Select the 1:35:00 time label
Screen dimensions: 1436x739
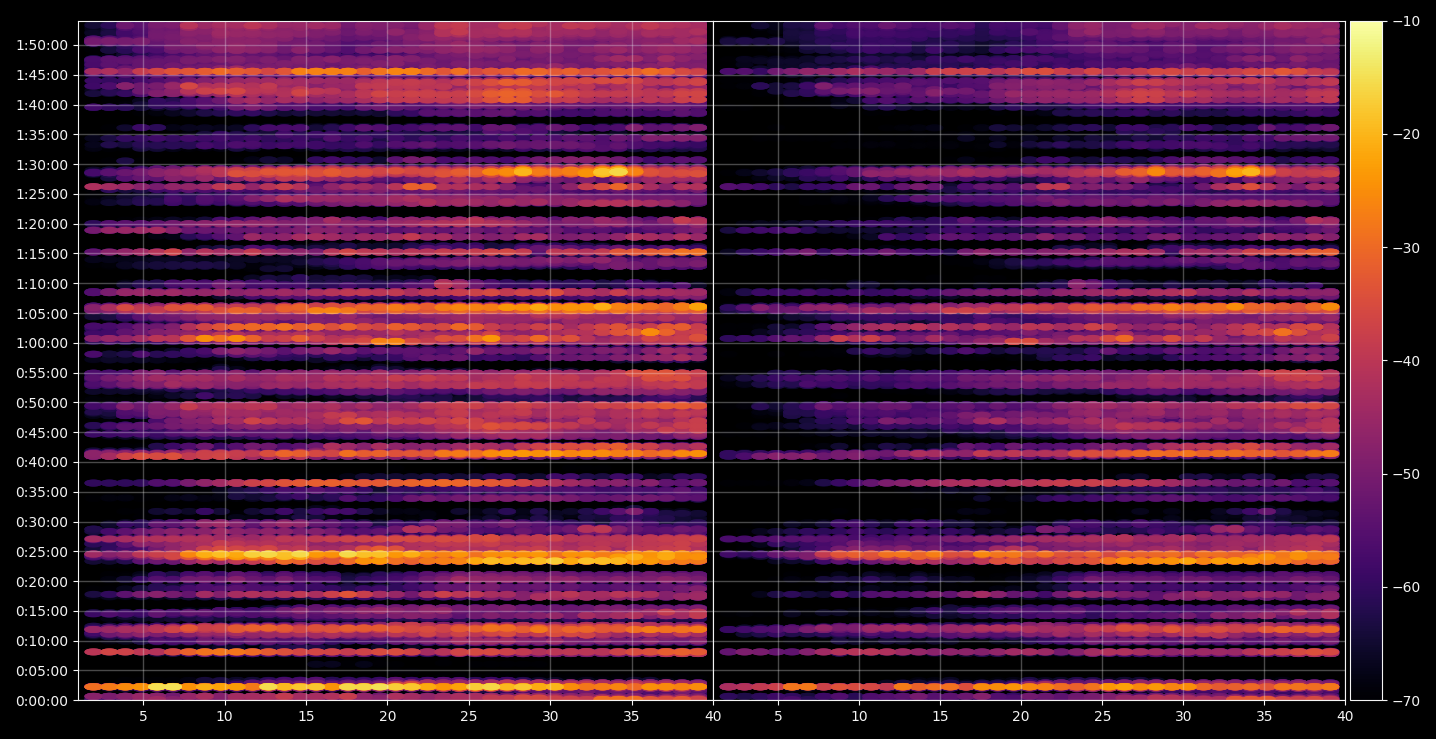tap(42, 135)
